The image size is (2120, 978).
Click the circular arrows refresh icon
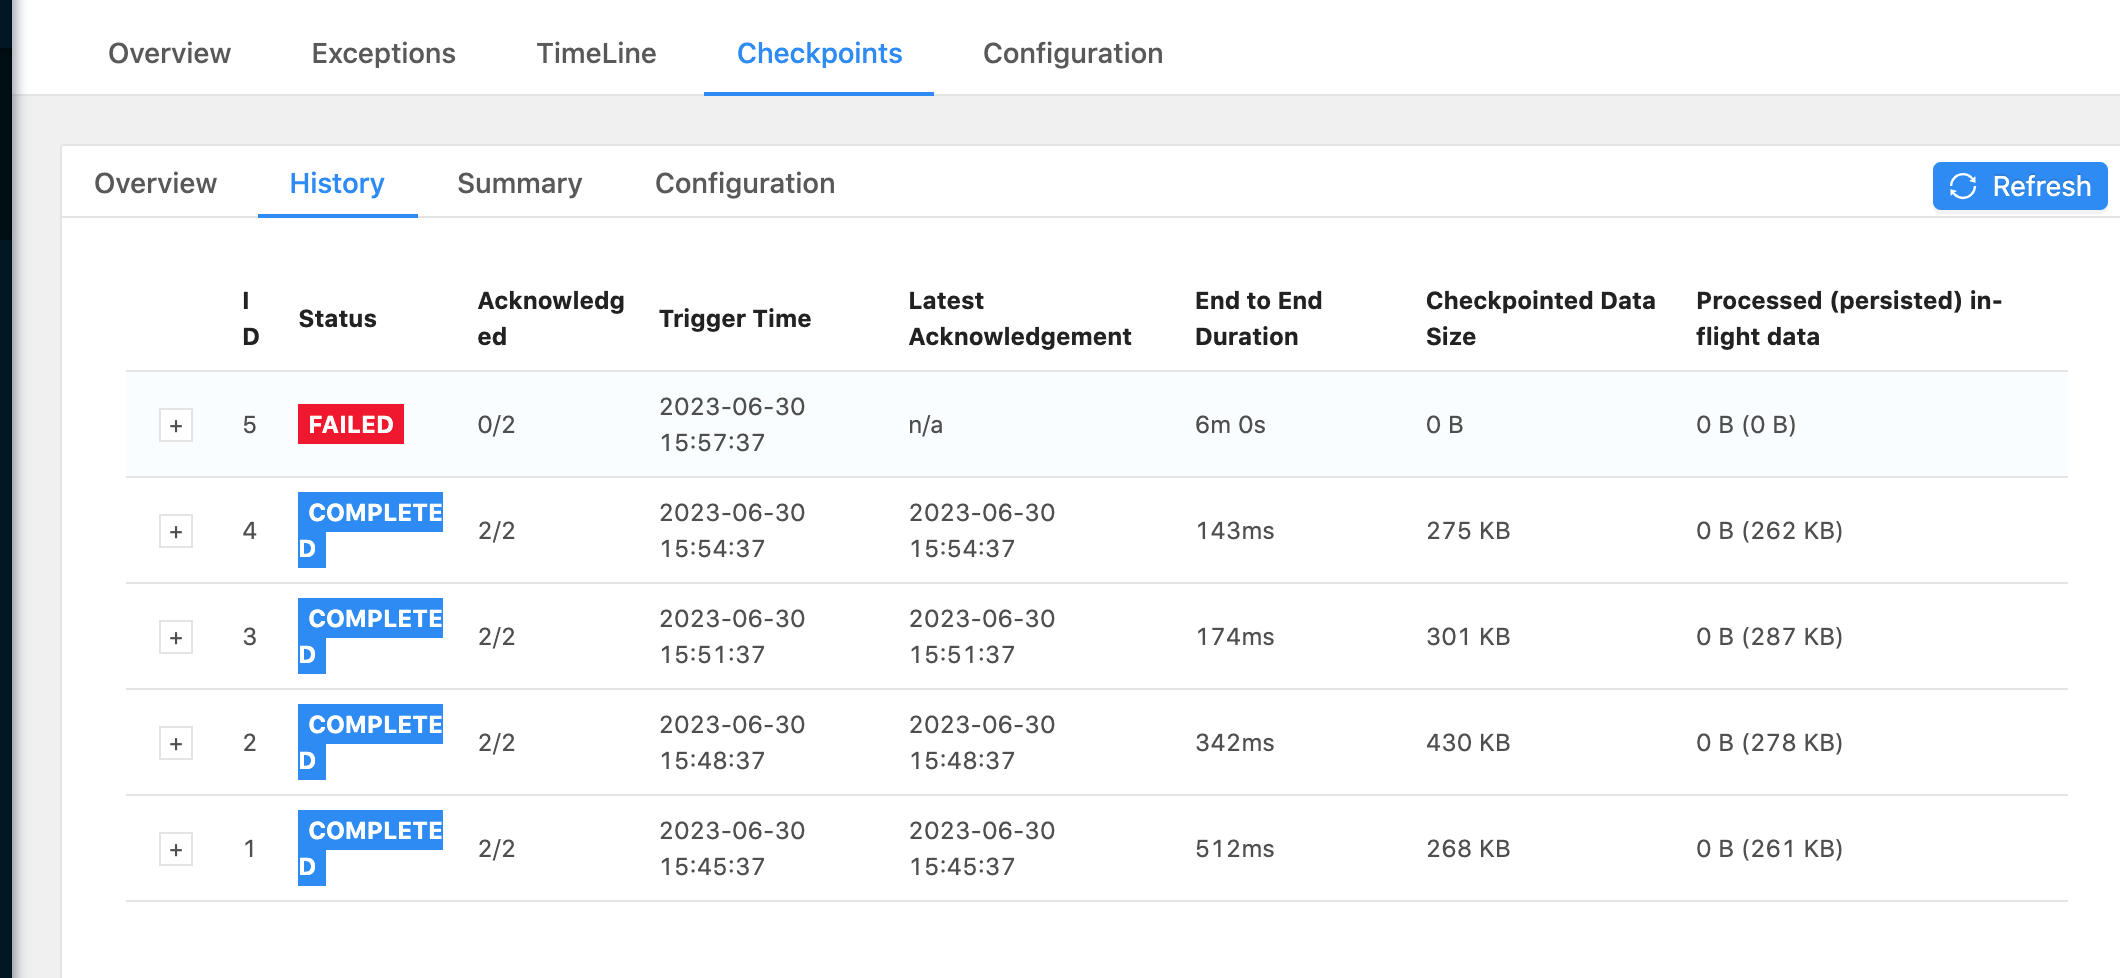pos(1963,186)
